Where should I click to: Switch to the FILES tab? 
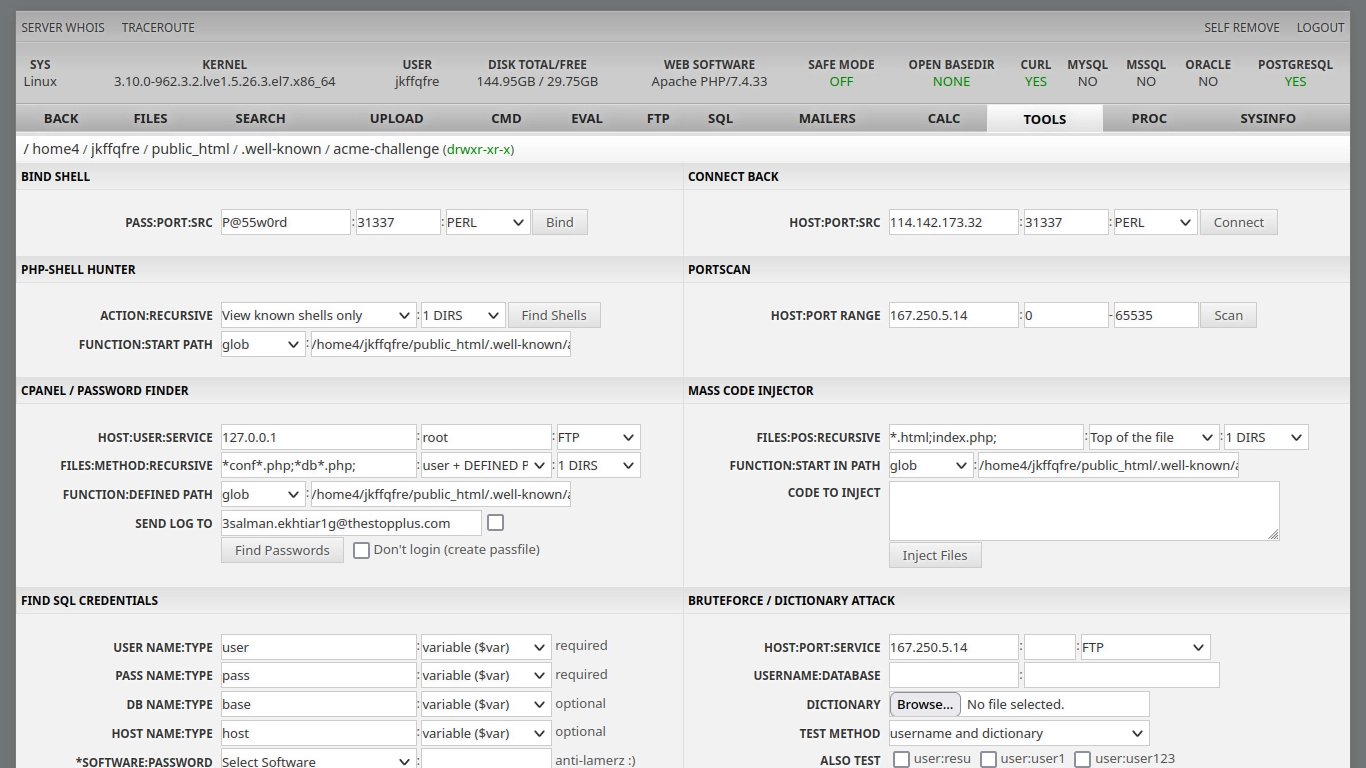point(150,118)
